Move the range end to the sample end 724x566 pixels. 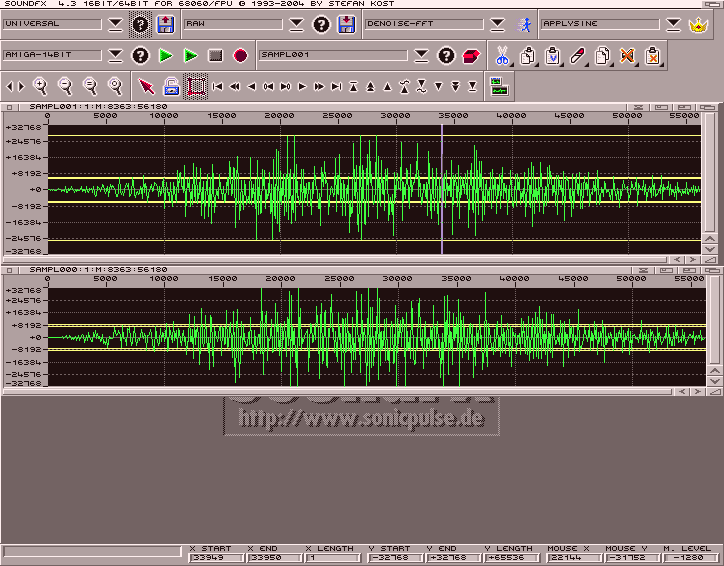(x=337, y=86)
